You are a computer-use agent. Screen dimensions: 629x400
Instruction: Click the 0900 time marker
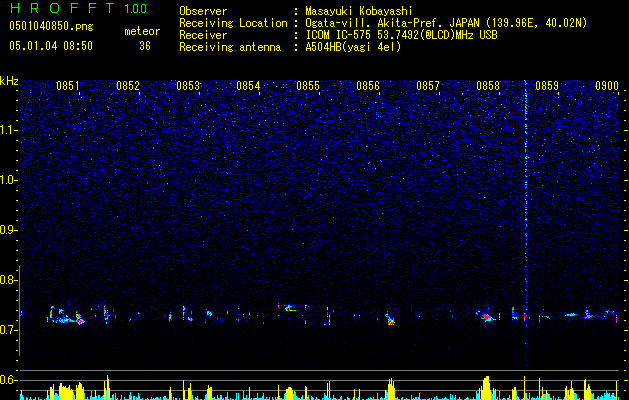point(607,86)
